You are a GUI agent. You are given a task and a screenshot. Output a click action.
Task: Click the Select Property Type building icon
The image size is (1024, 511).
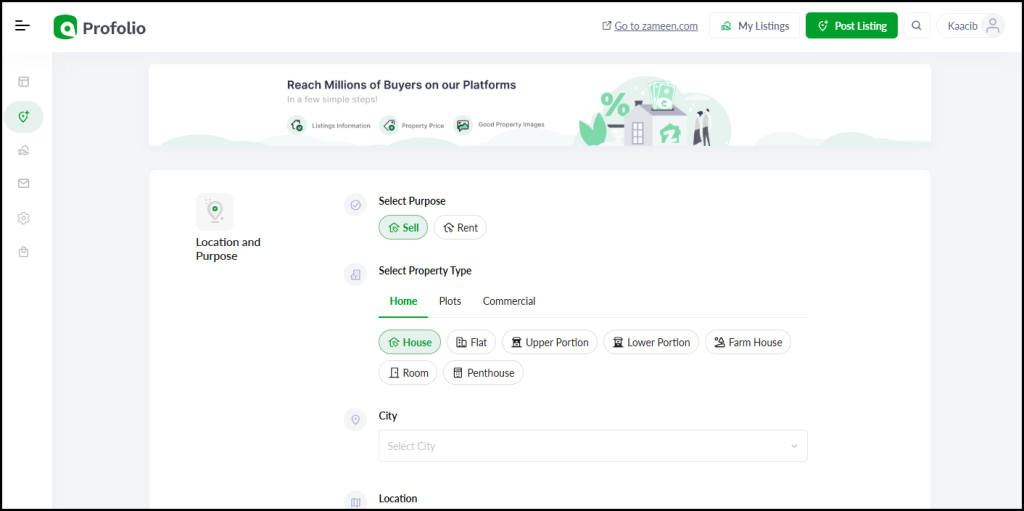coord(355,274)
